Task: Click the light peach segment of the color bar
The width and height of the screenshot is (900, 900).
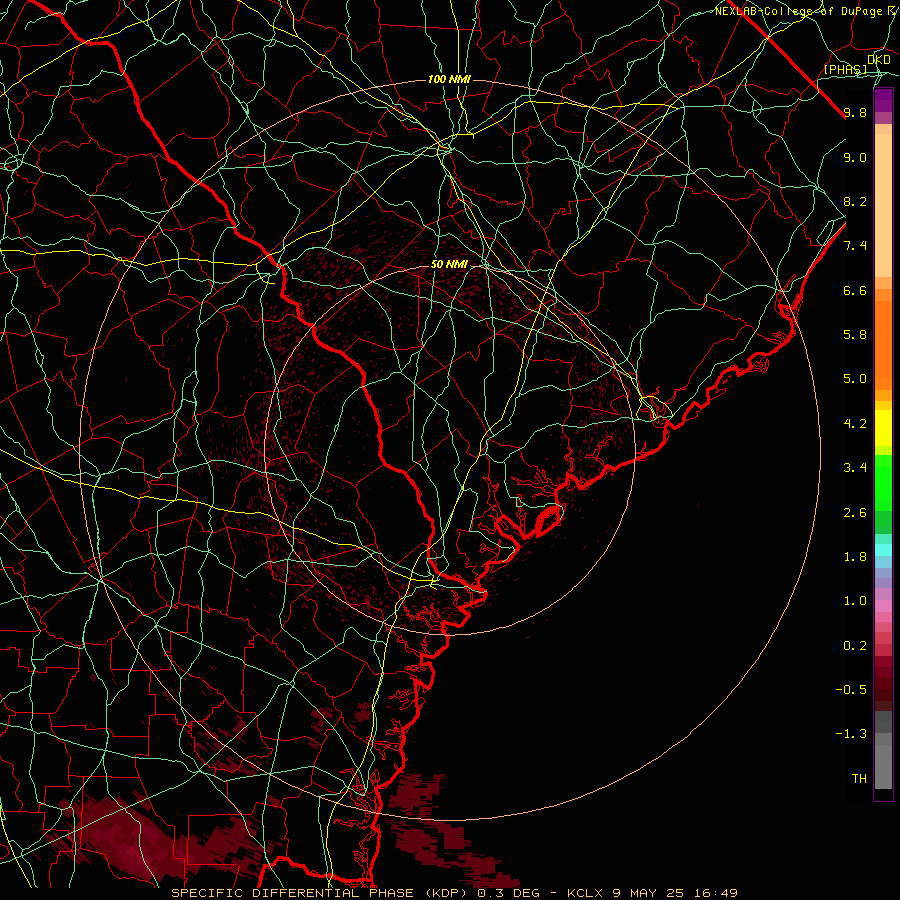Action: (883, 205)
